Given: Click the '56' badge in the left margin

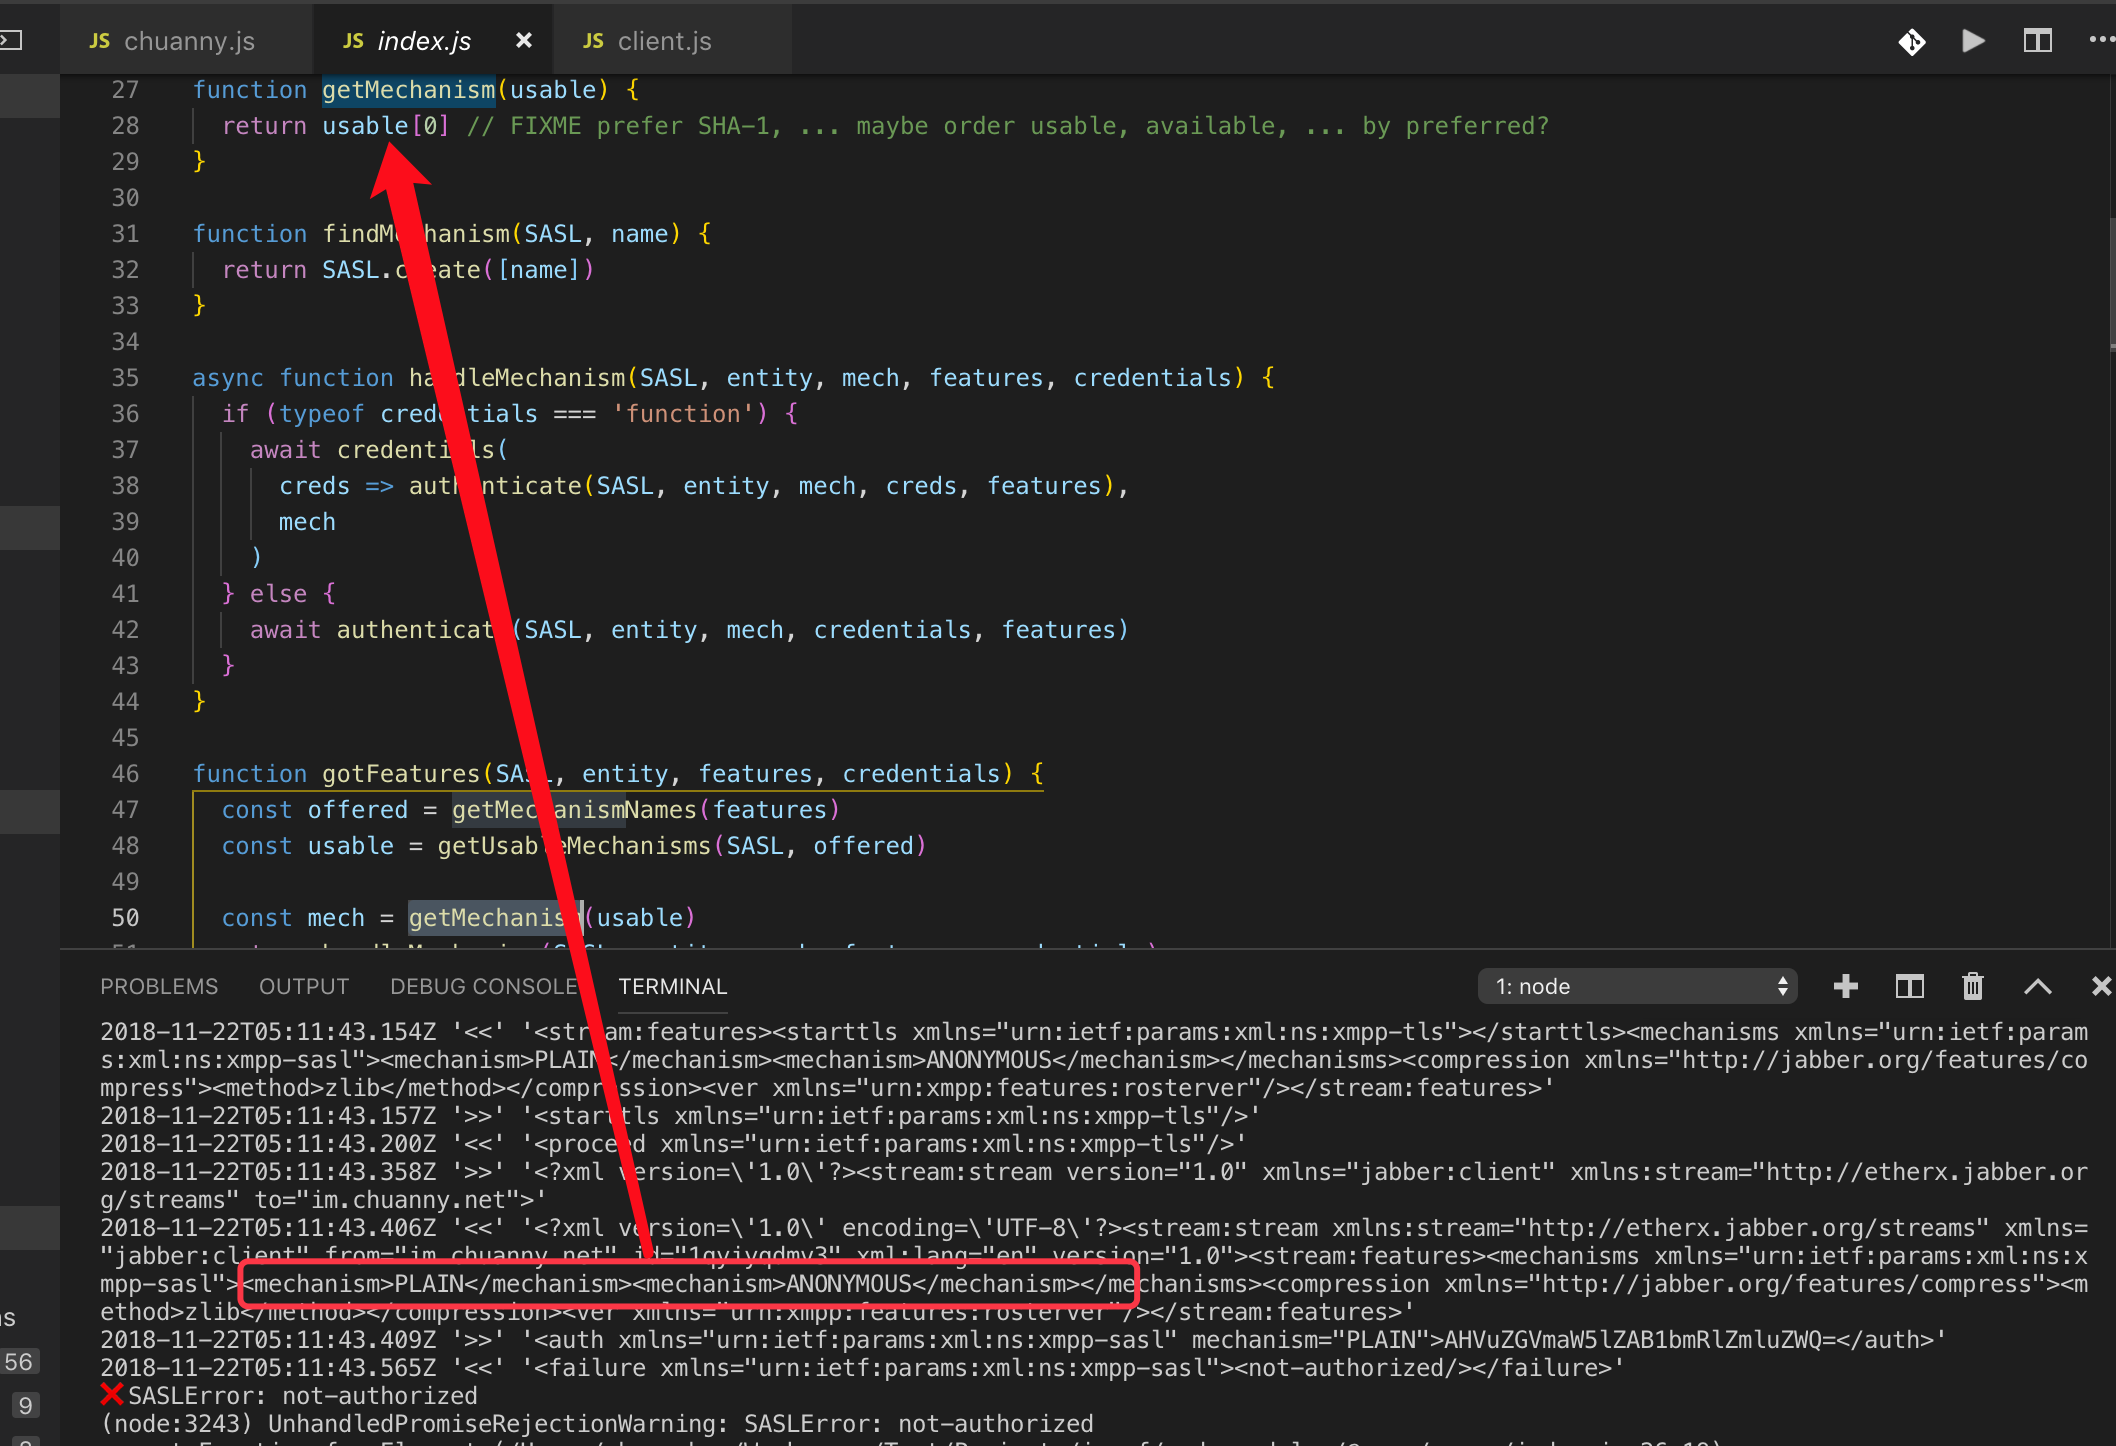Looking at the screenshot, I should point(20,1361).
